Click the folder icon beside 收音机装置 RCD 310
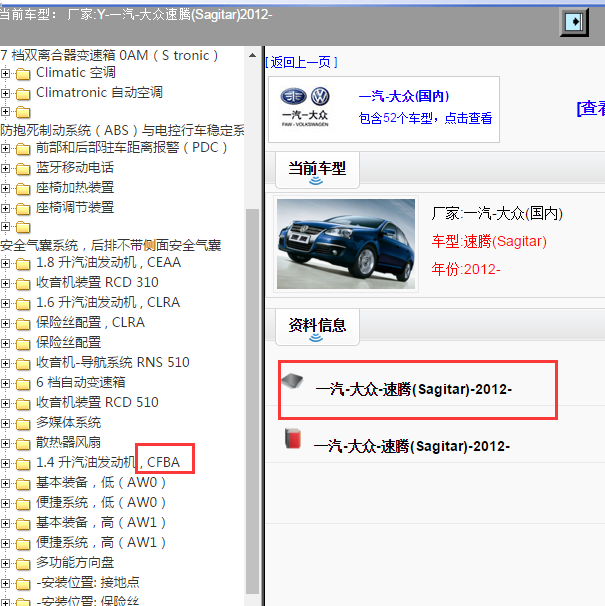605x606 pixels. (x=23, y=283)
